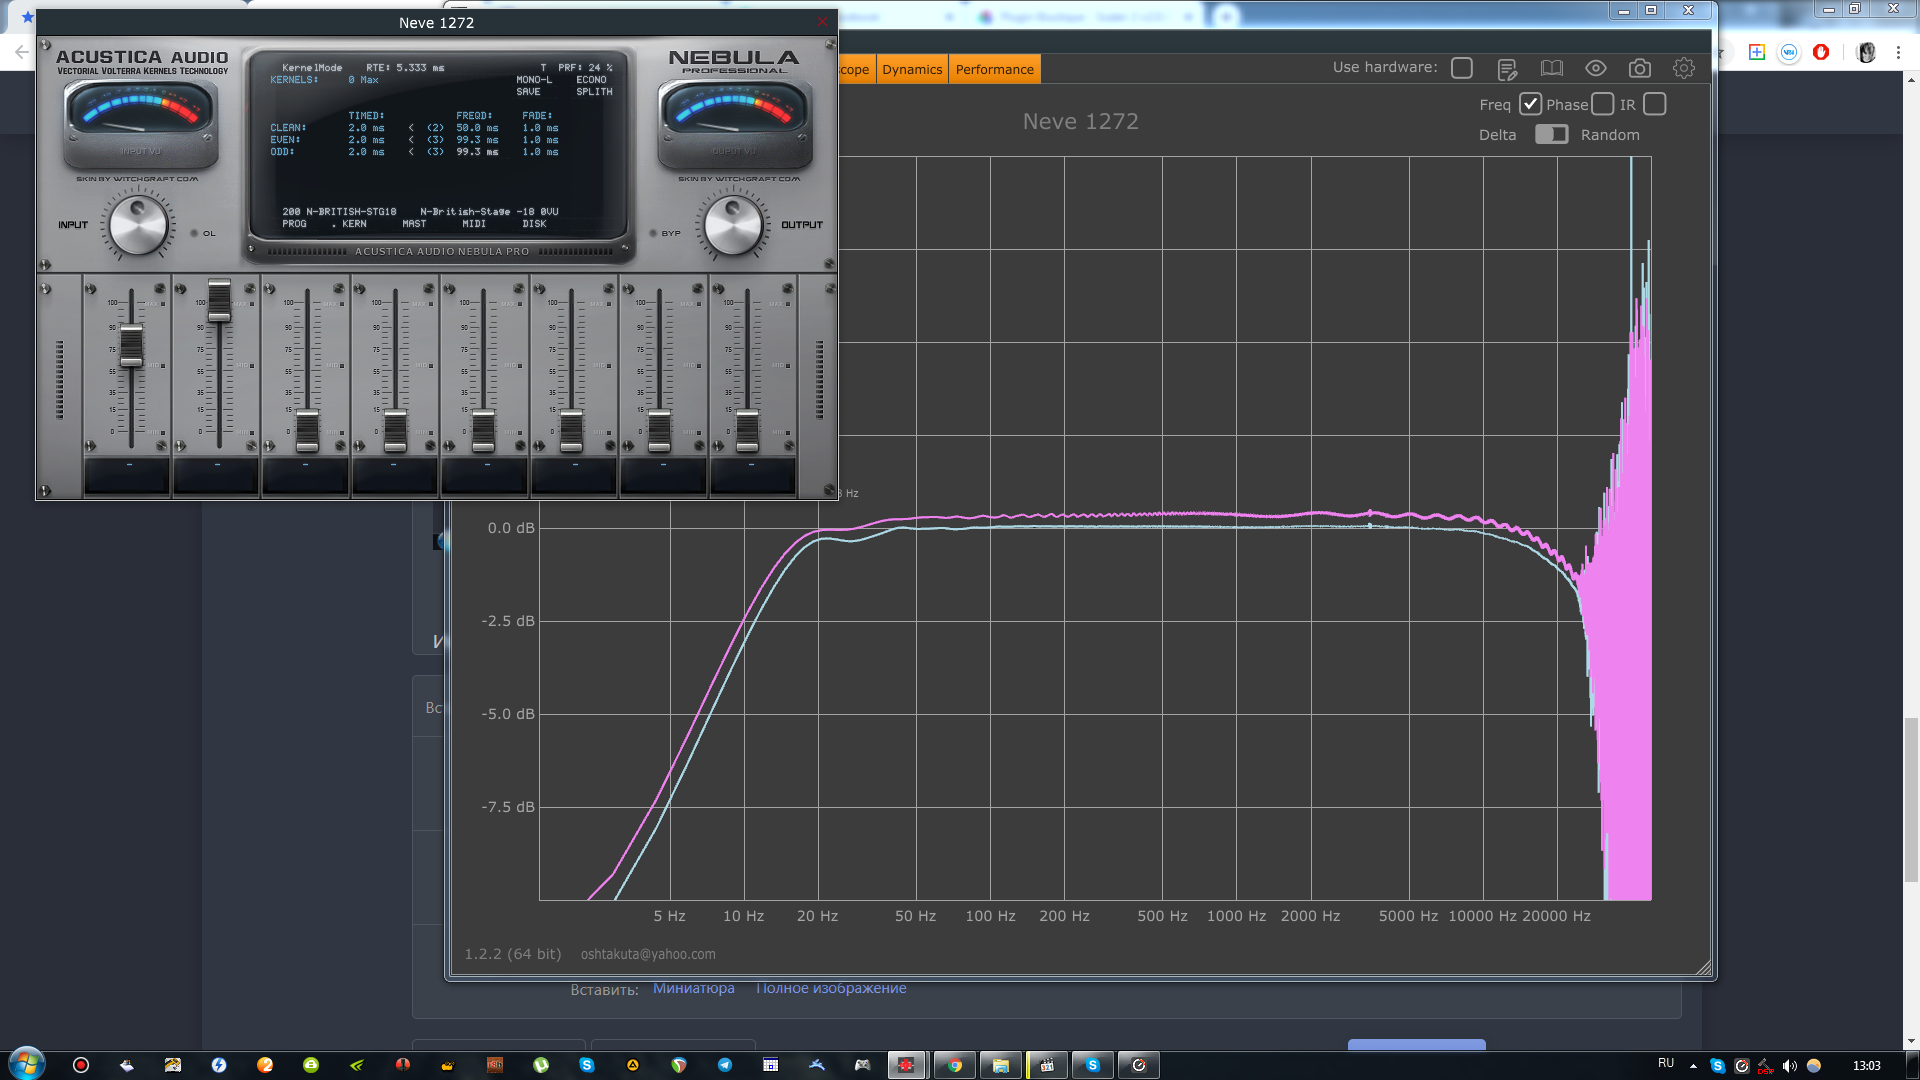Open the KERN page in Nebula display
Screen dimensions: 1920x1080
pyautogui.click(x=354, y=224)
